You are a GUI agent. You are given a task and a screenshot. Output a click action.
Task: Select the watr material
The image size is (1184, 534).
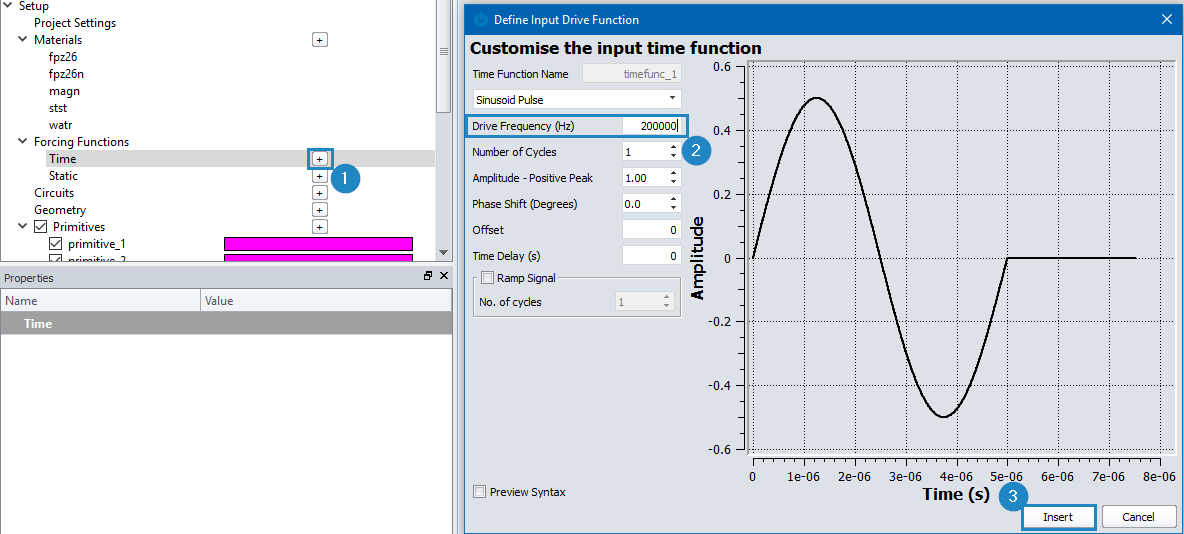[60, 125]
